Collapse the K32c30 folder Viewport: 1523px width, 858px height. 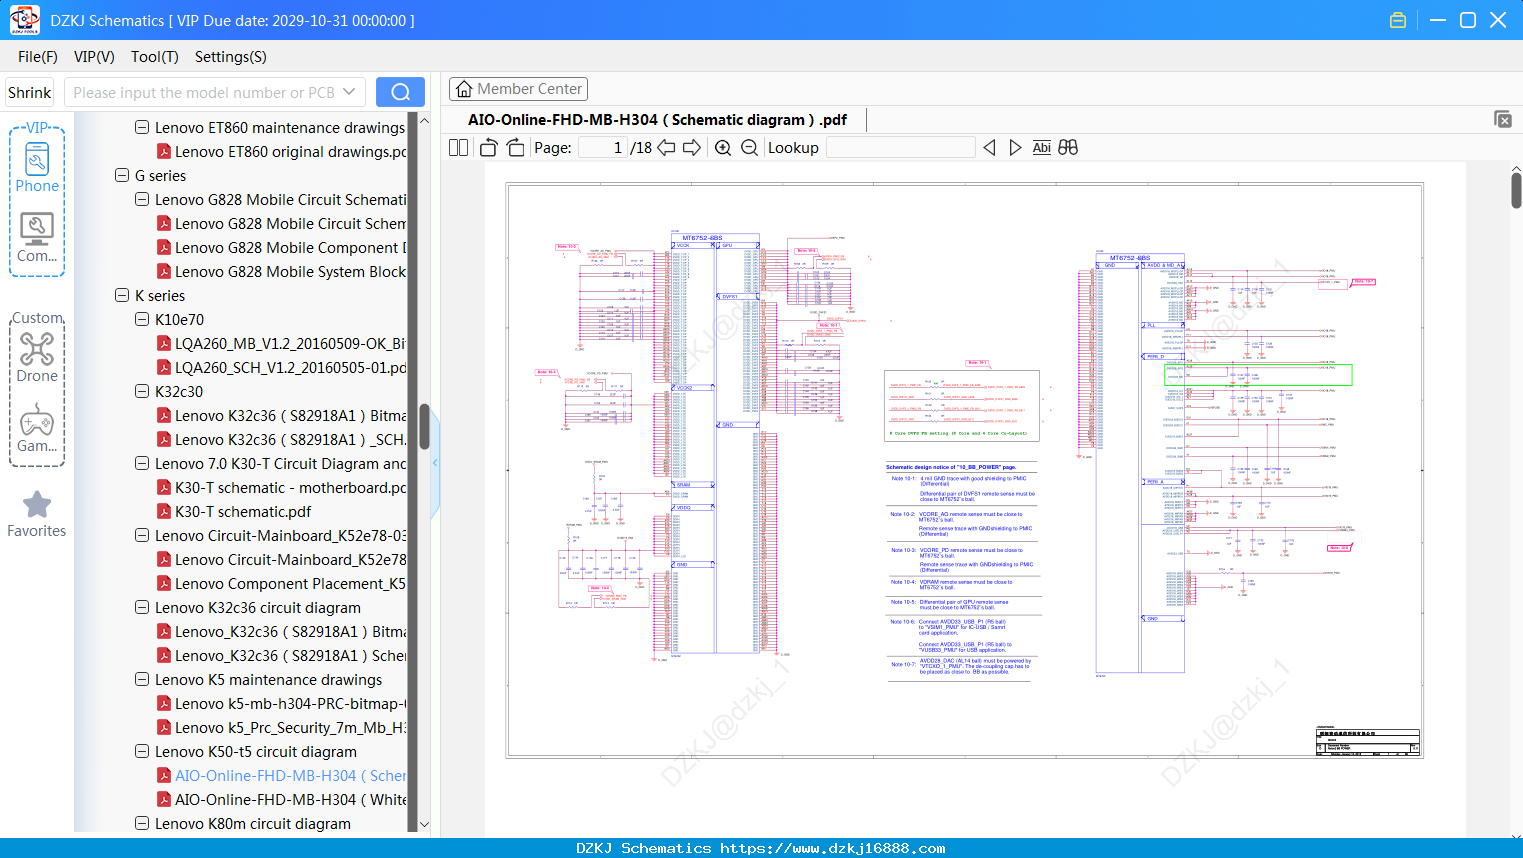tap(142, 391)
